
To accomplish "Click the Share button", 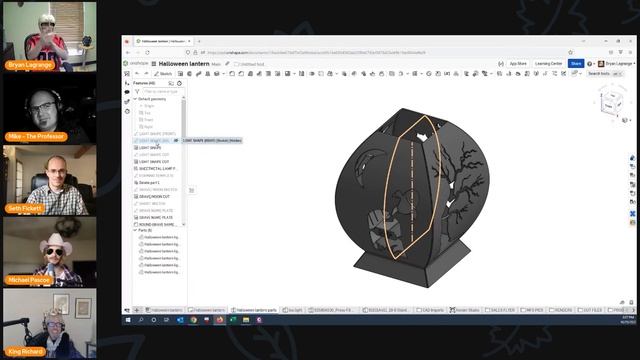I will (576, 64).
